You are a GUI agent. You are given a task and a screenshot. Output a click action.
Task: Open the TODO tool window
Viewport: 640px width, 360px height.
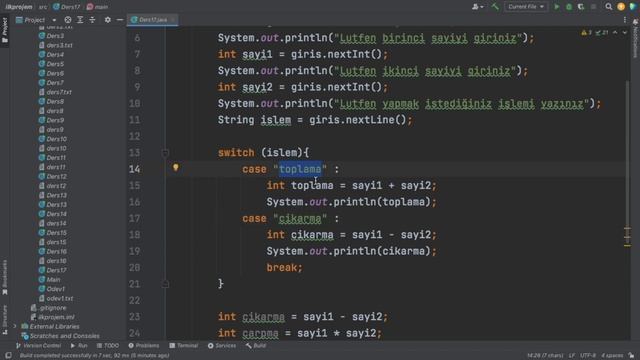click(x=108, y=346)
